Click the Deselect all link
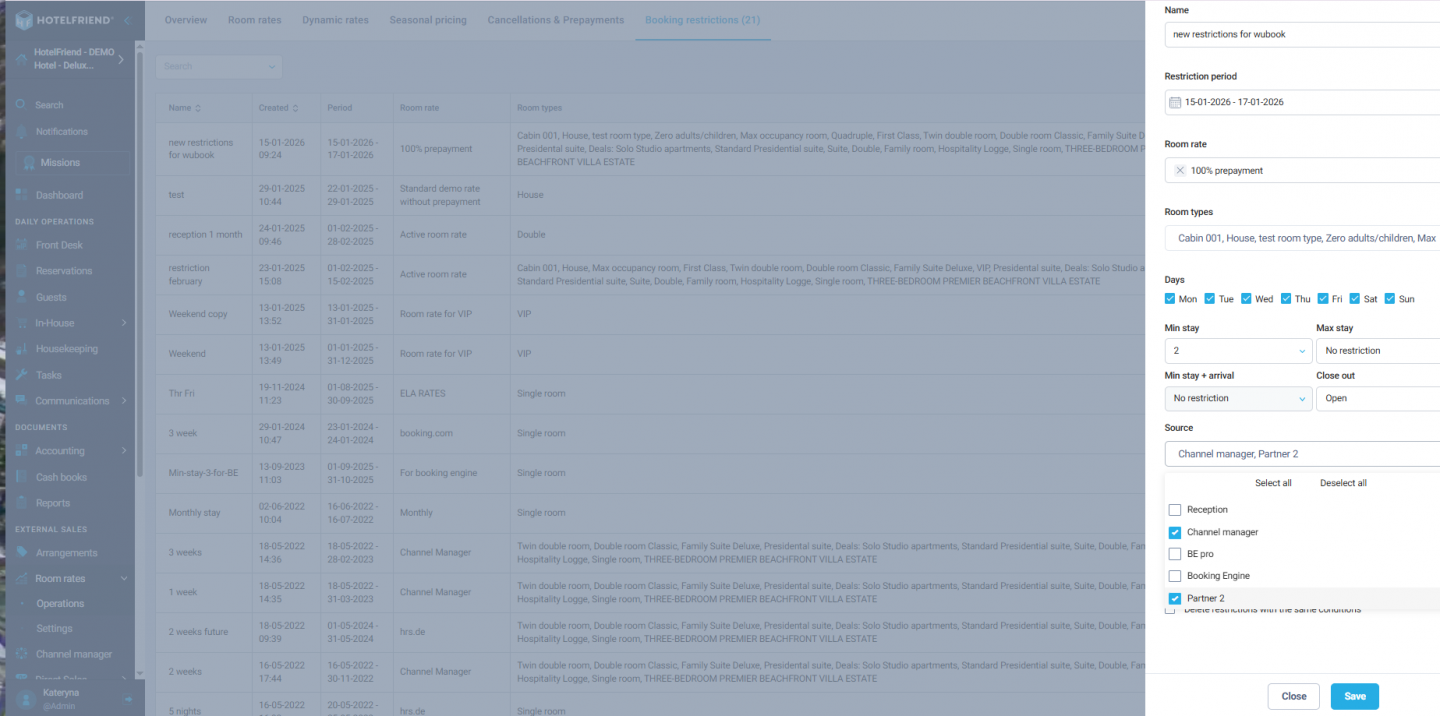 (x=1343, y=483)
